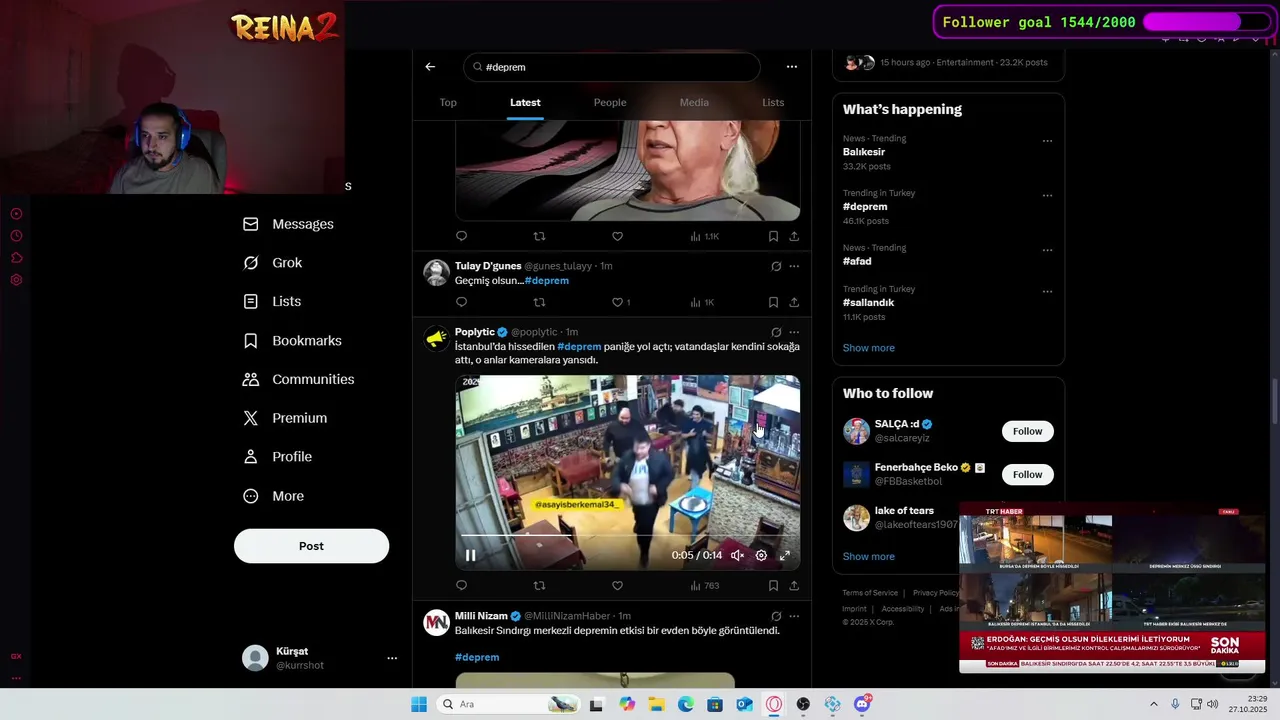
Task: Open the People tab
Action: [610, 102]
